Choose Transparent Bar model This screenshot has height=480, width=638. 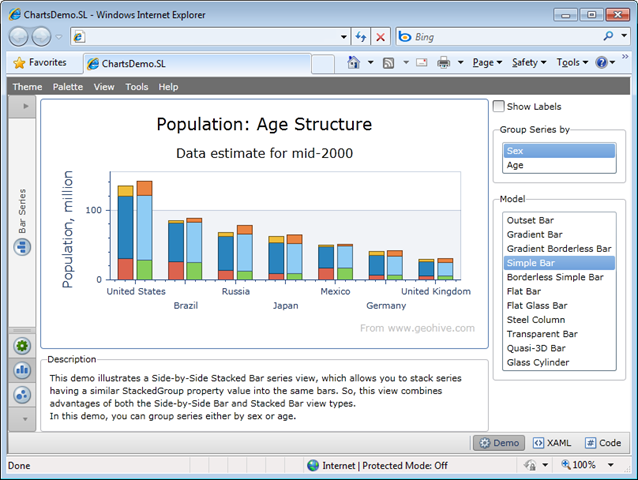(559, 334)
